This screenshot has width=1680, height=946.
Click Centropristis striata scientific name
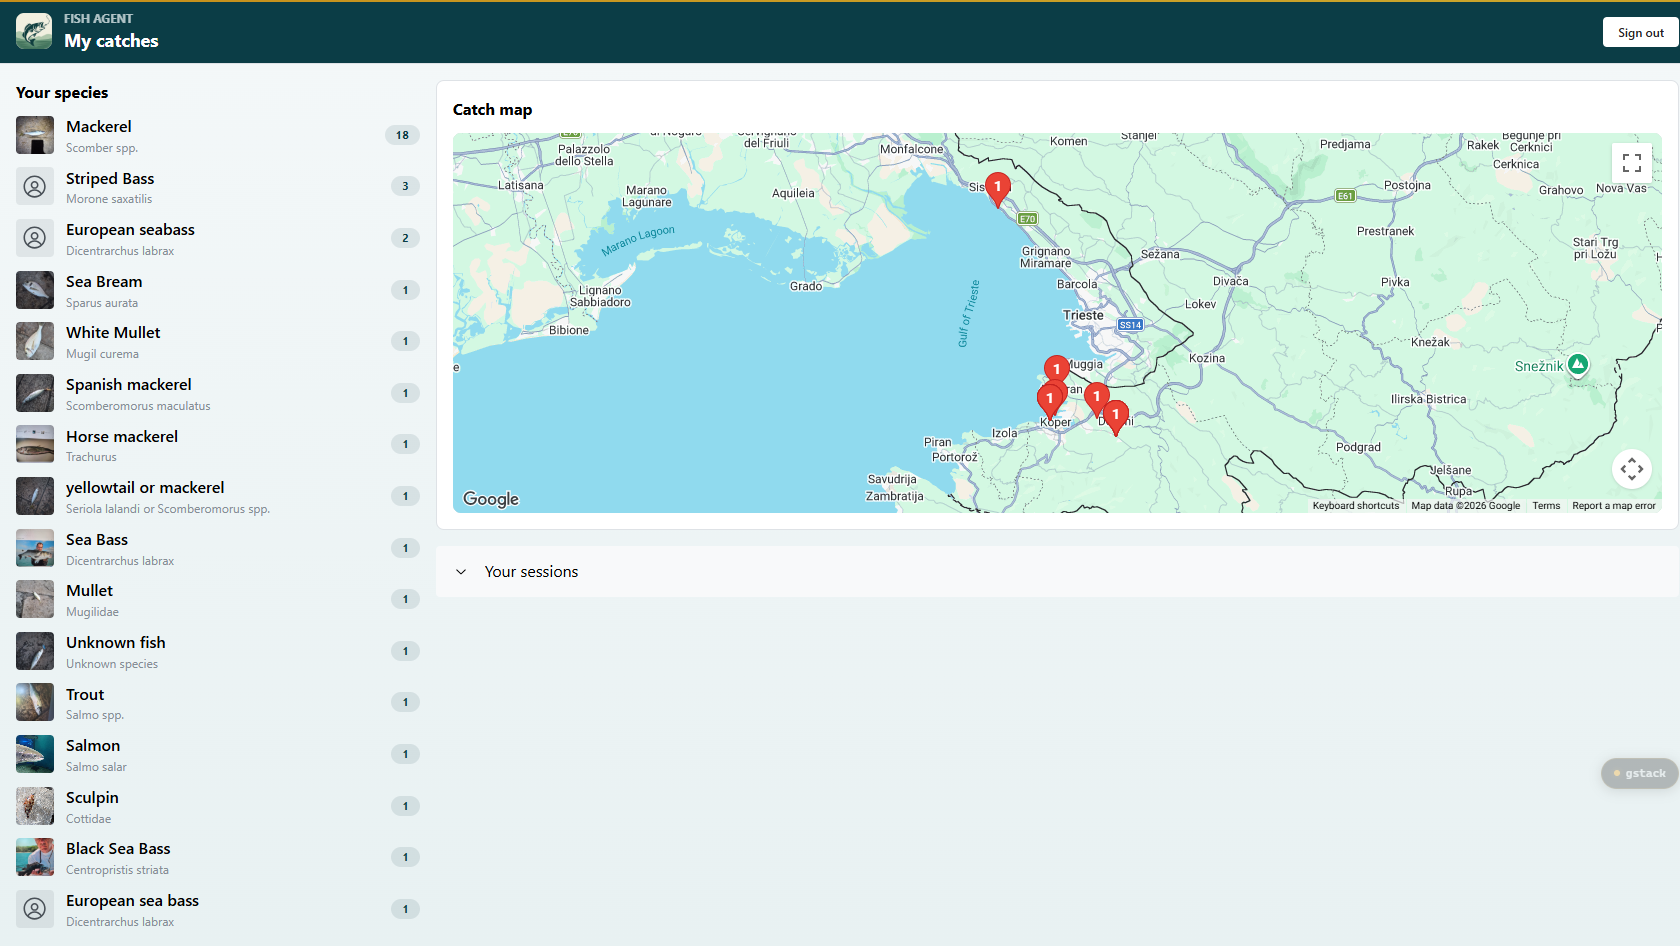coord(117,870)
